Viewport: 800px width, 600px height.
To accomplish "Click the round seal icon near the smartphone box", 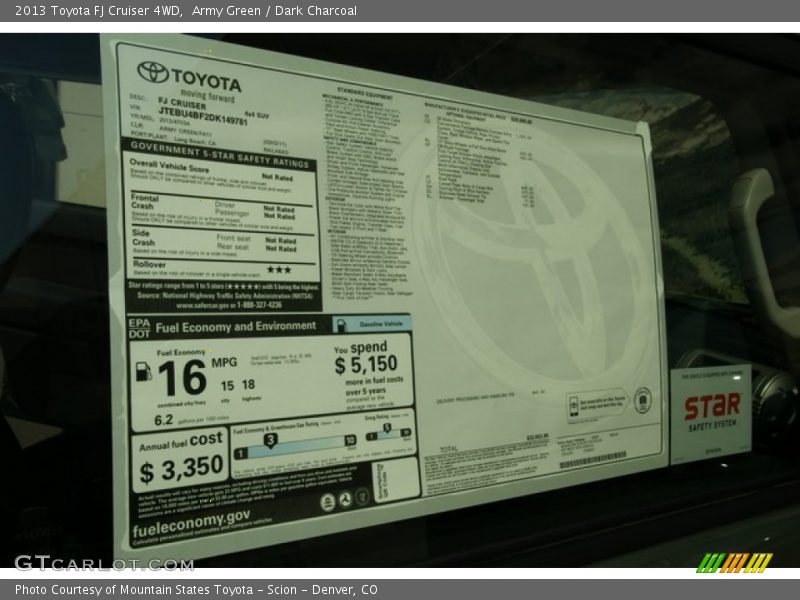I will pyautogui.click(x=642, y=401).
